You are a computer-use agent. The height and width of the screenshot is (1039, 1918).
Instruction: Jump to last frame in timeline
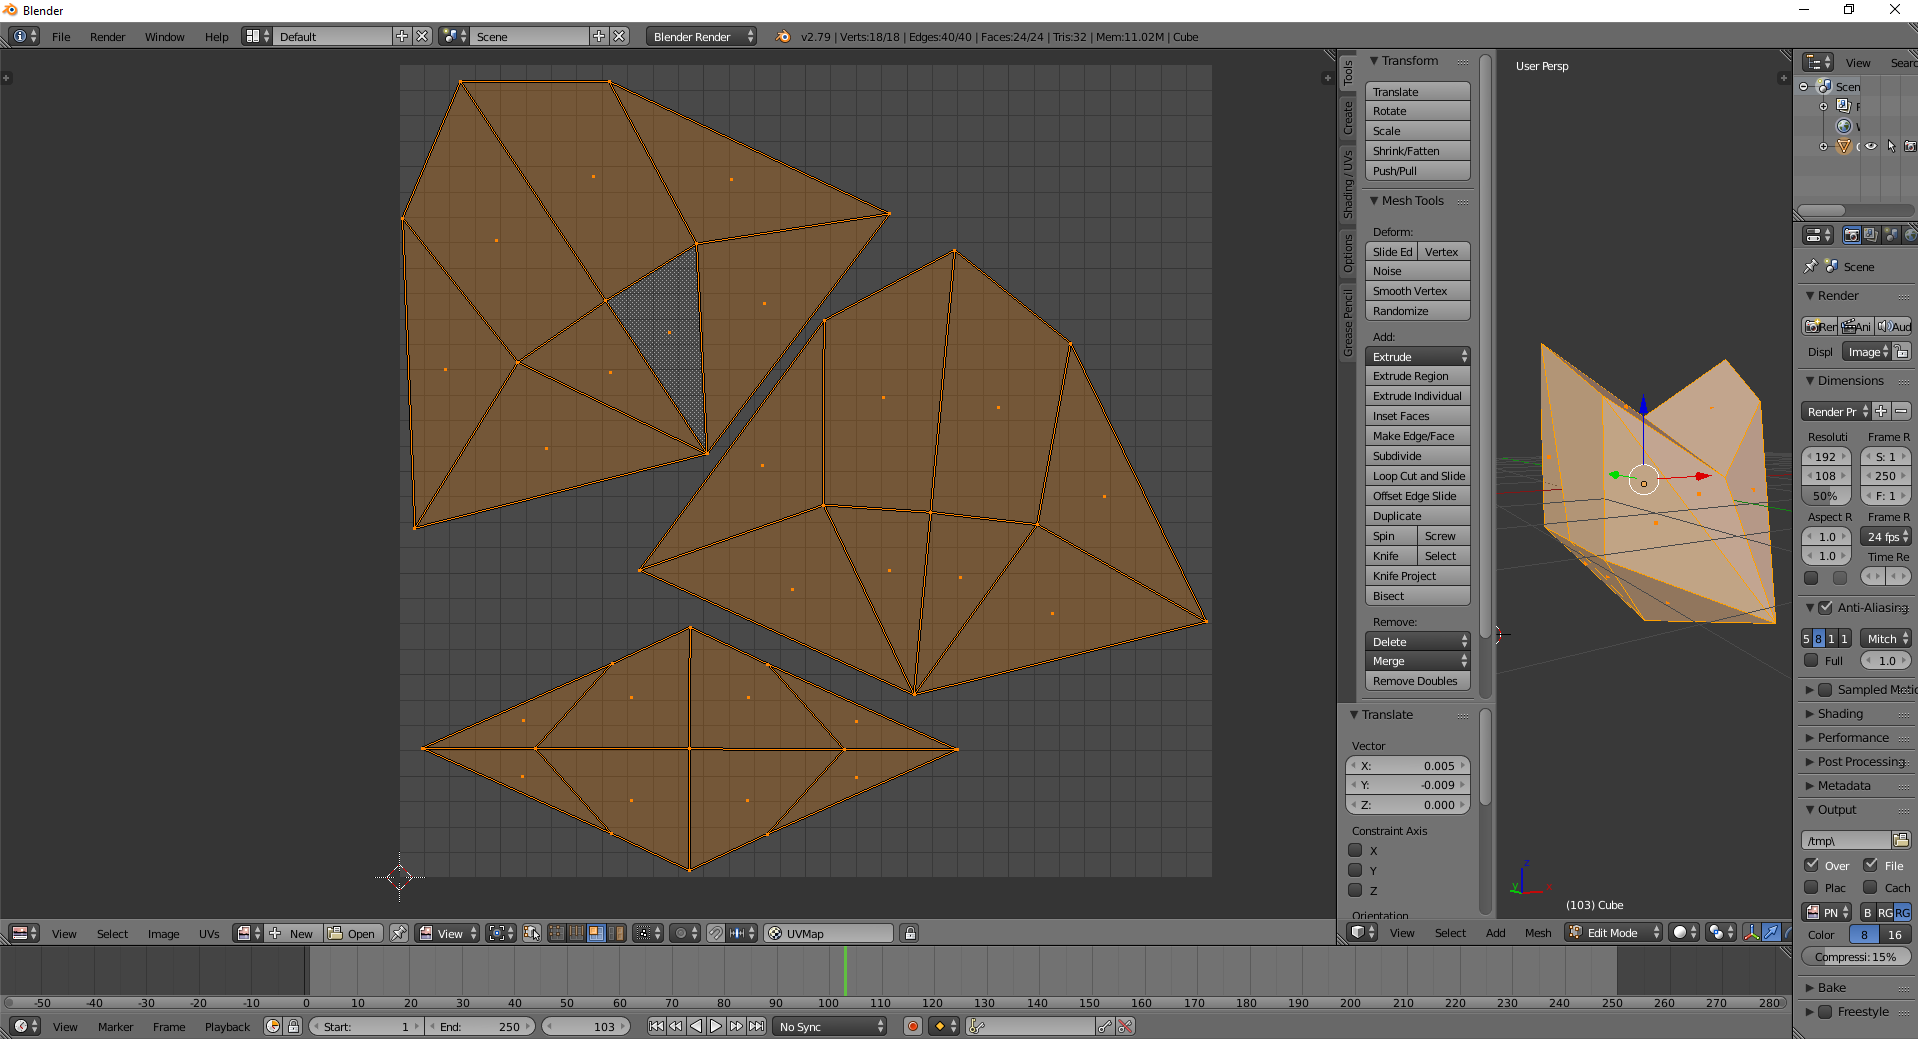coord(757,1026)
